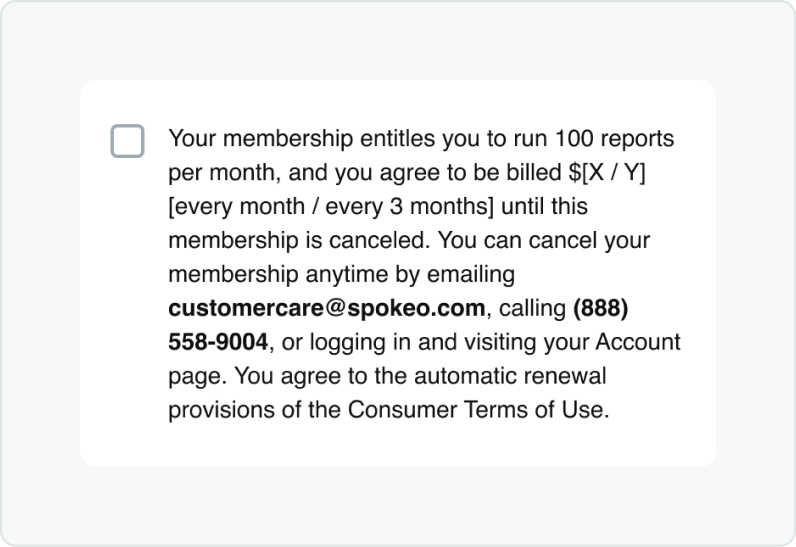Click the customercare@spokeo.com email address
796x547 pixels.
(x=327, y=308)
